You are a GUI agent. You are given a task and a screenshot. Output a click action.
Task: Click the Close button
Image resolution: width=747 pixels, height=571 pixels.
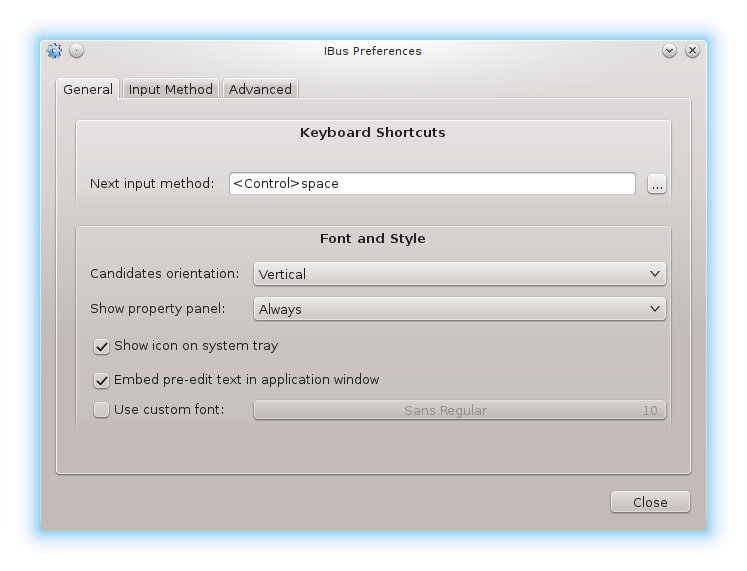tap(650, 502)
